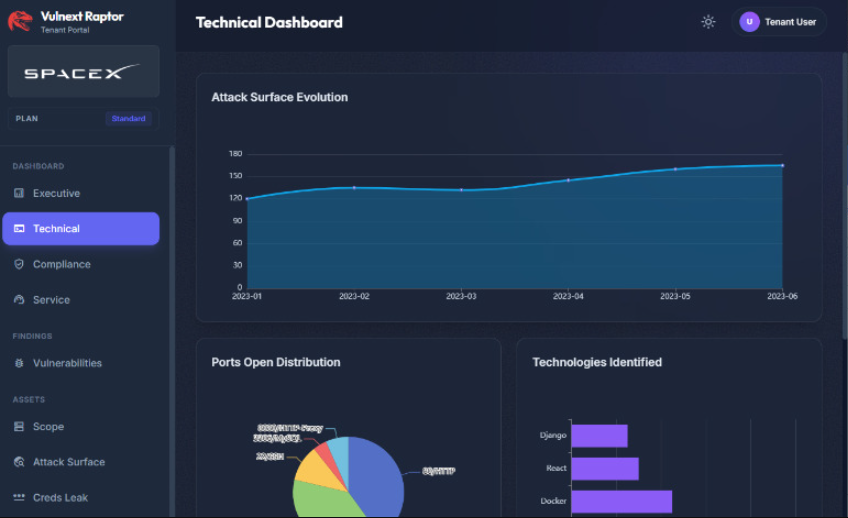Click the Technical Dashboard page heading
This screenshot has height=518, width=848.
pos(269,22)
